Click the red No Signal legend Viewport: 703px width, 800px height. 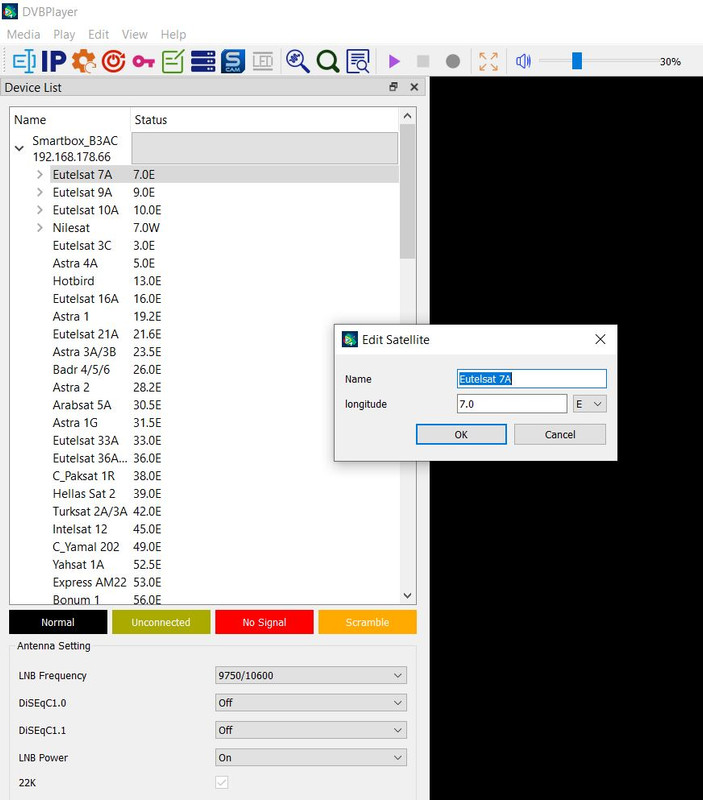[x=264, y=622]
